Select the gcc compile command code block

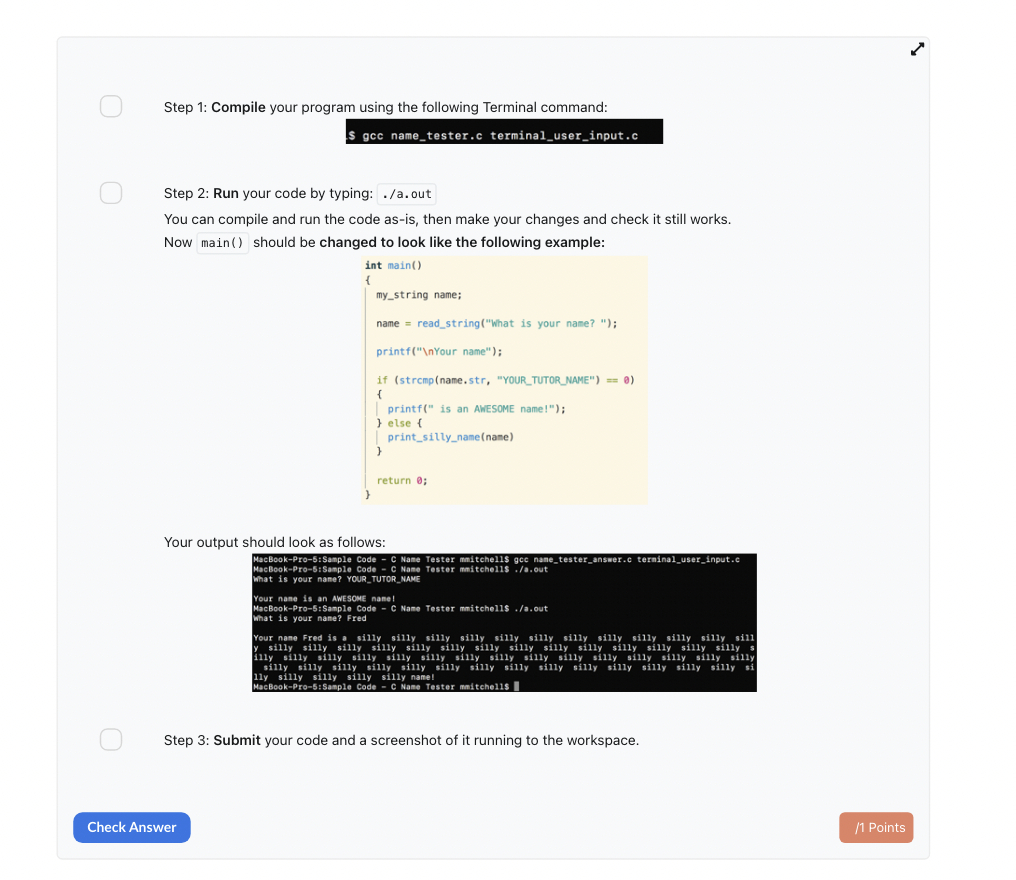click(504, 131)
